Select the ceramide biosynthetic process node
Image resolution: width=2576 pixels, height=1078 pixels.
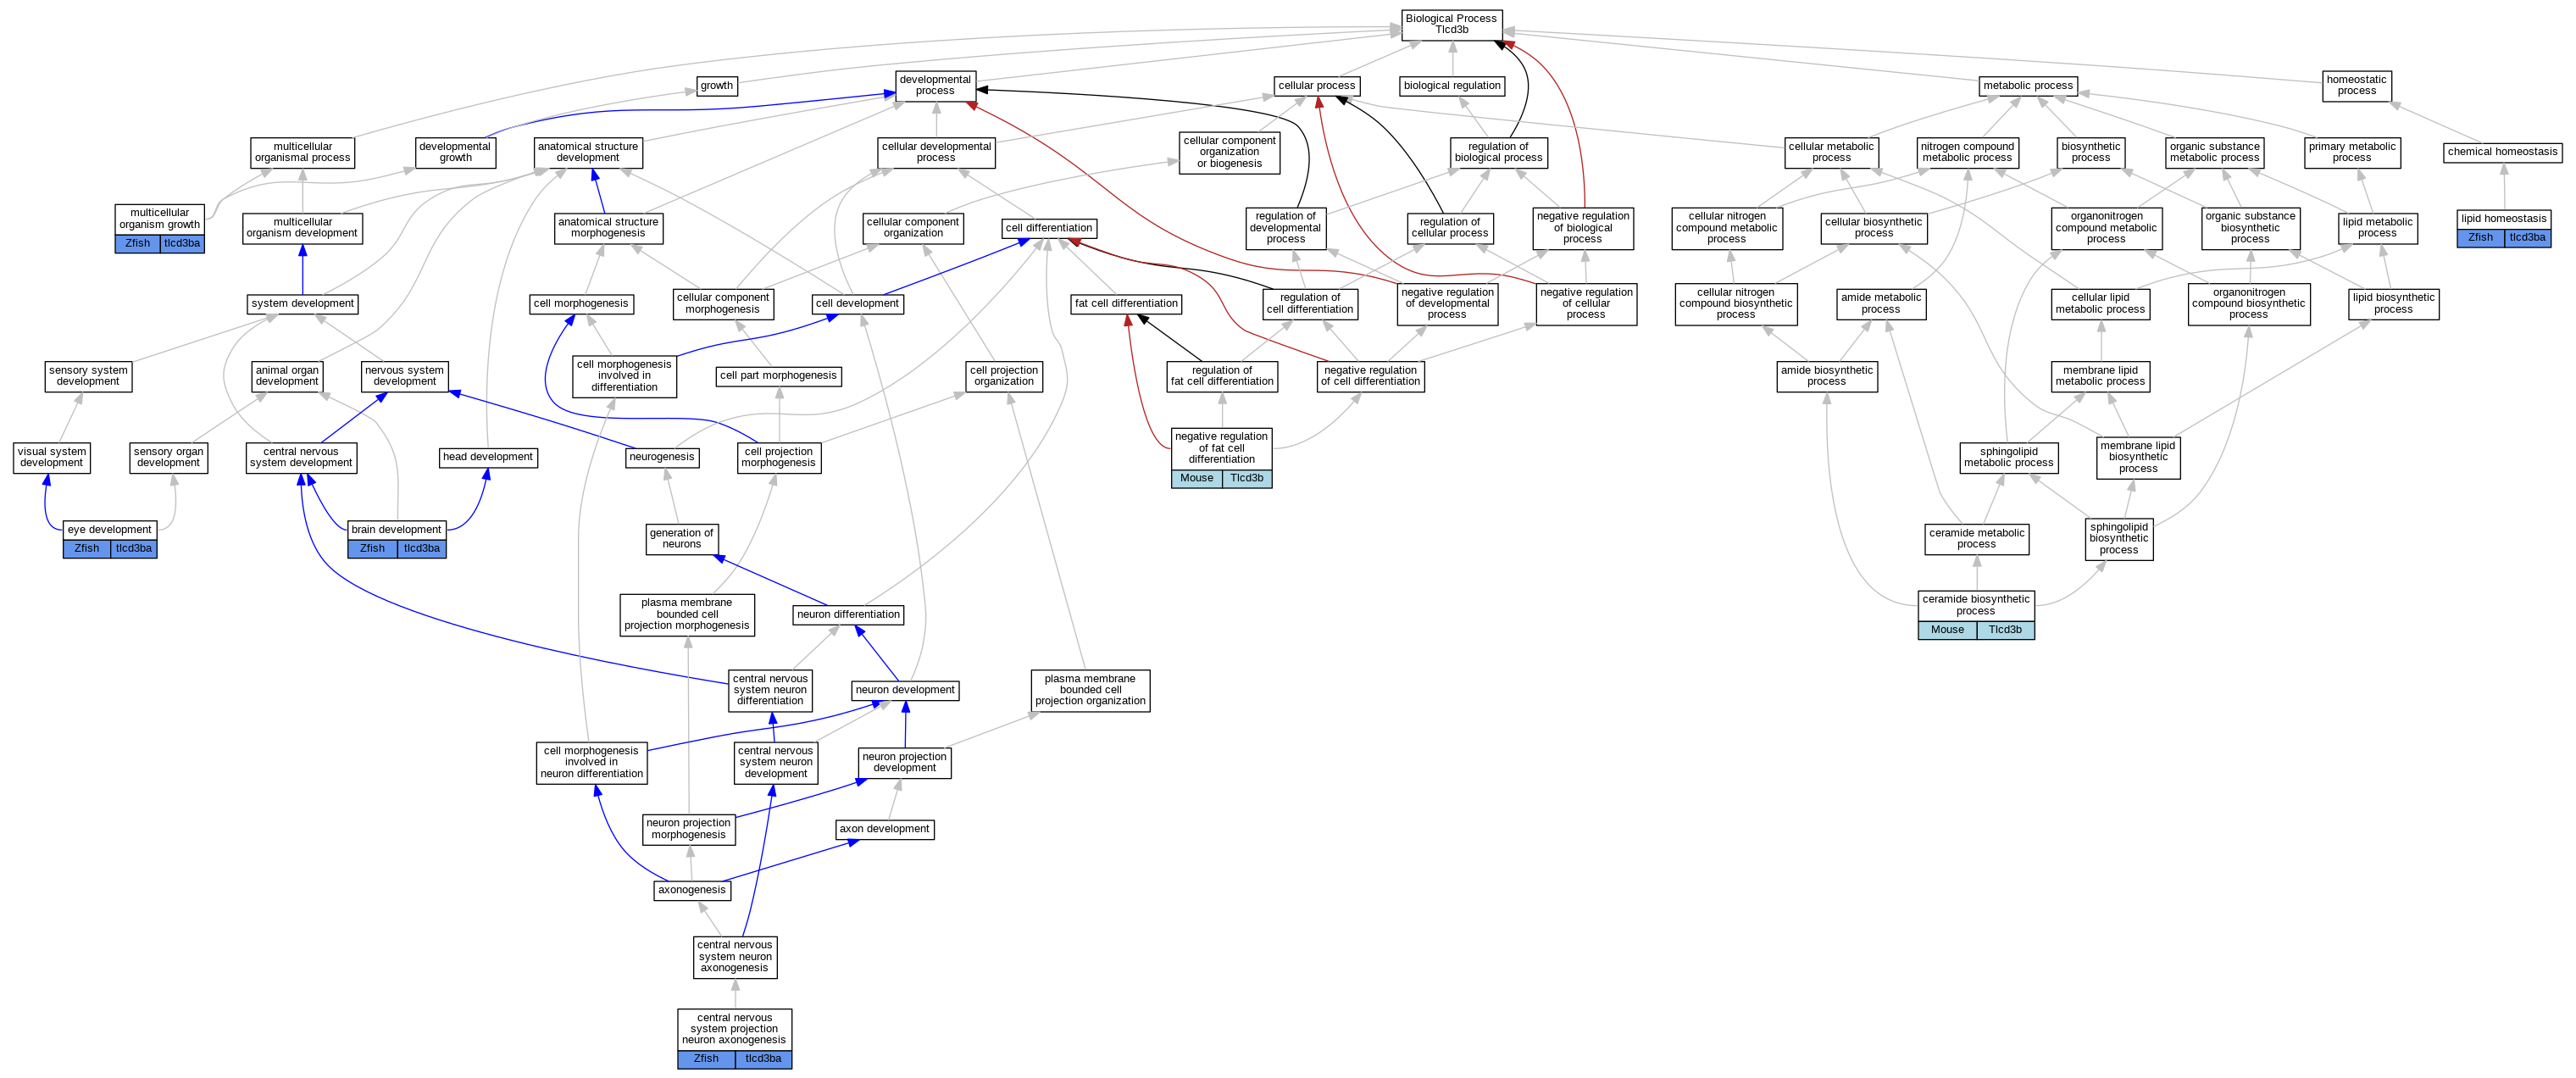pos(1975,605)
